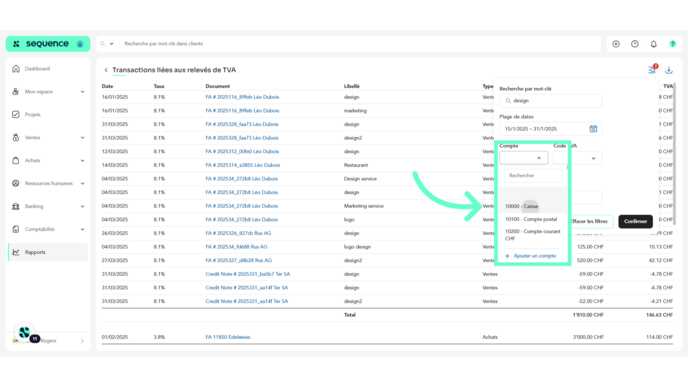Click the filters icon with red badge
This screenshot has width=688, height=387.
[652, 69]
